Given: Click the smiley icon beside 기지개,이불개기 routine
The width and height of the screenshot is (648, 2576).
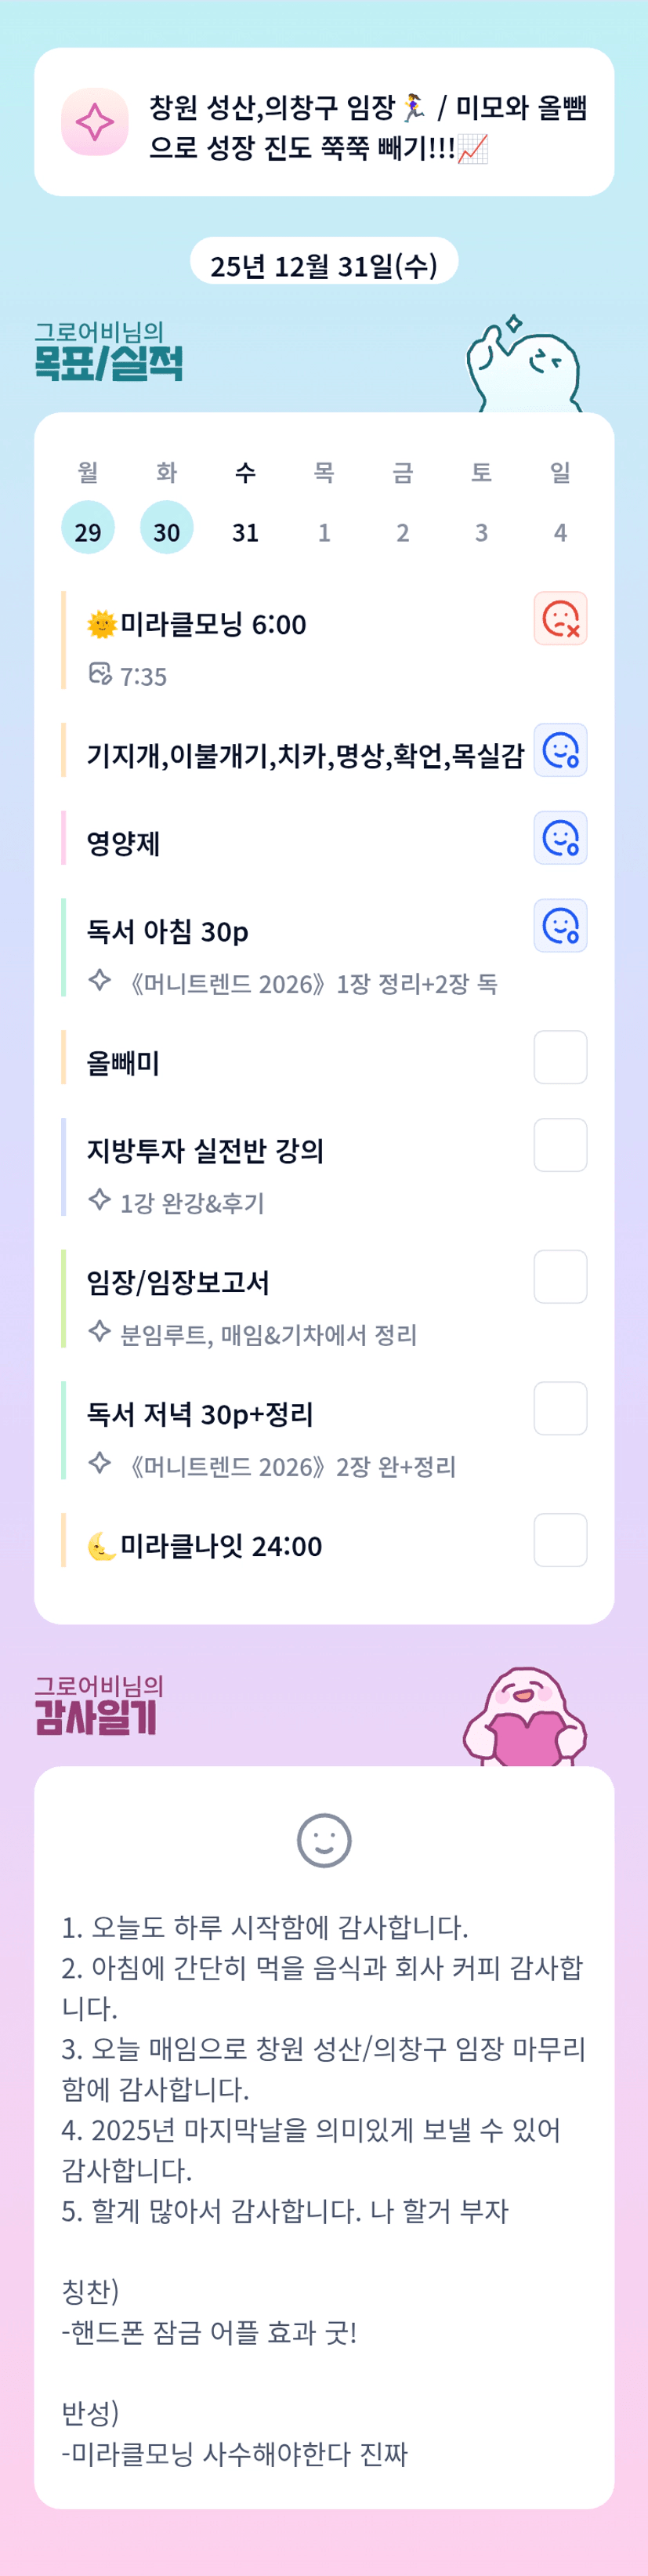Looking at the screenshot, I should click(560, 751).
